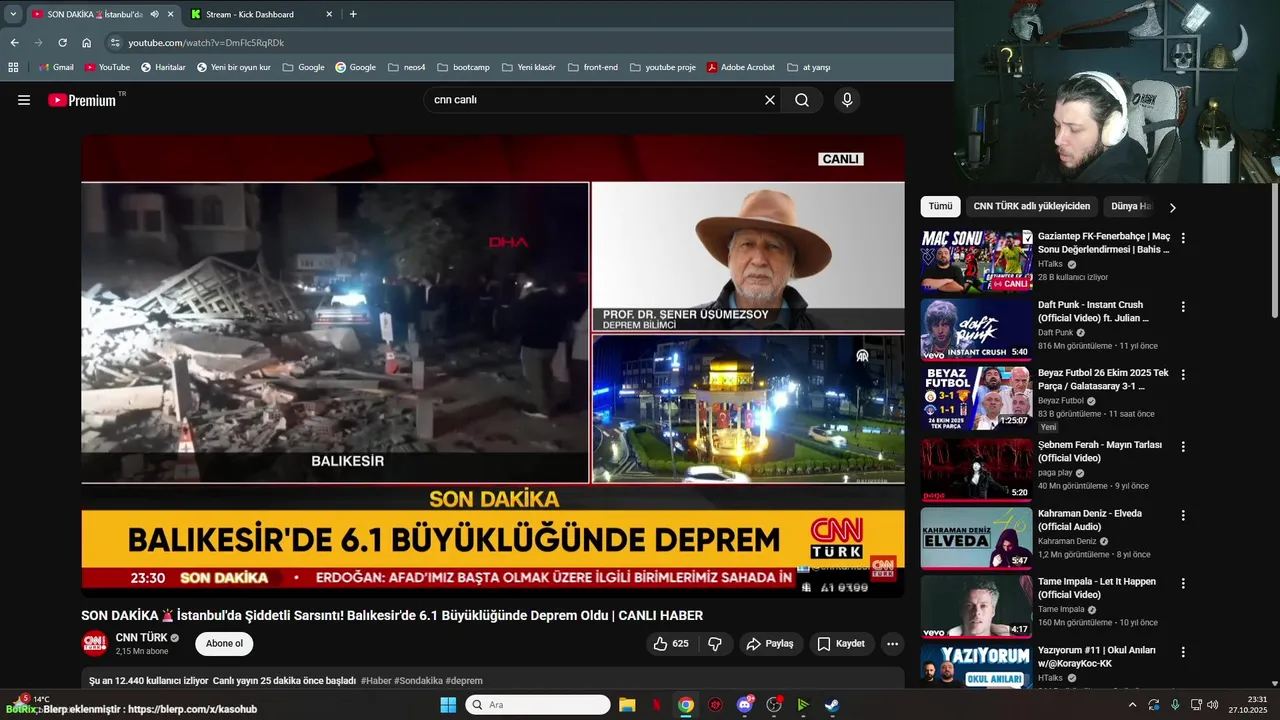Open options for Gaziantep FK-Fenerbahçe video
This screenshot has height=720, width=1280.
click(x=1183, y=238)
